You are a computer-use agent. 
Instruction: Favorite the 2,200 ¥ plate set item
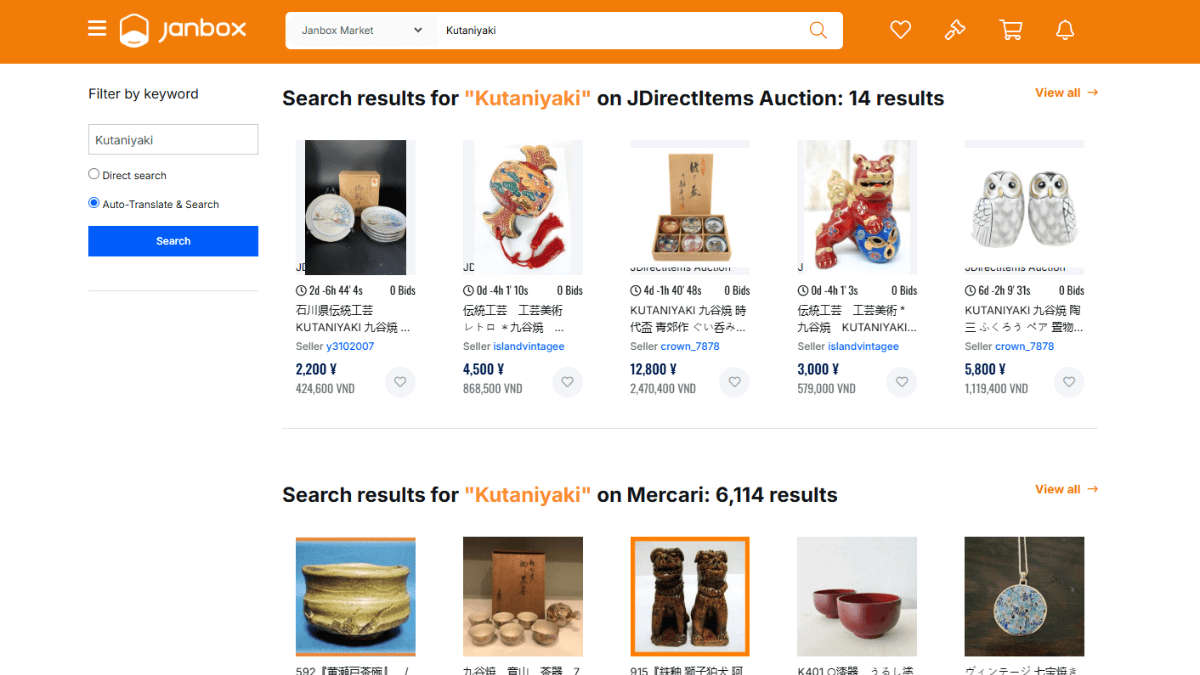(400, 382)
